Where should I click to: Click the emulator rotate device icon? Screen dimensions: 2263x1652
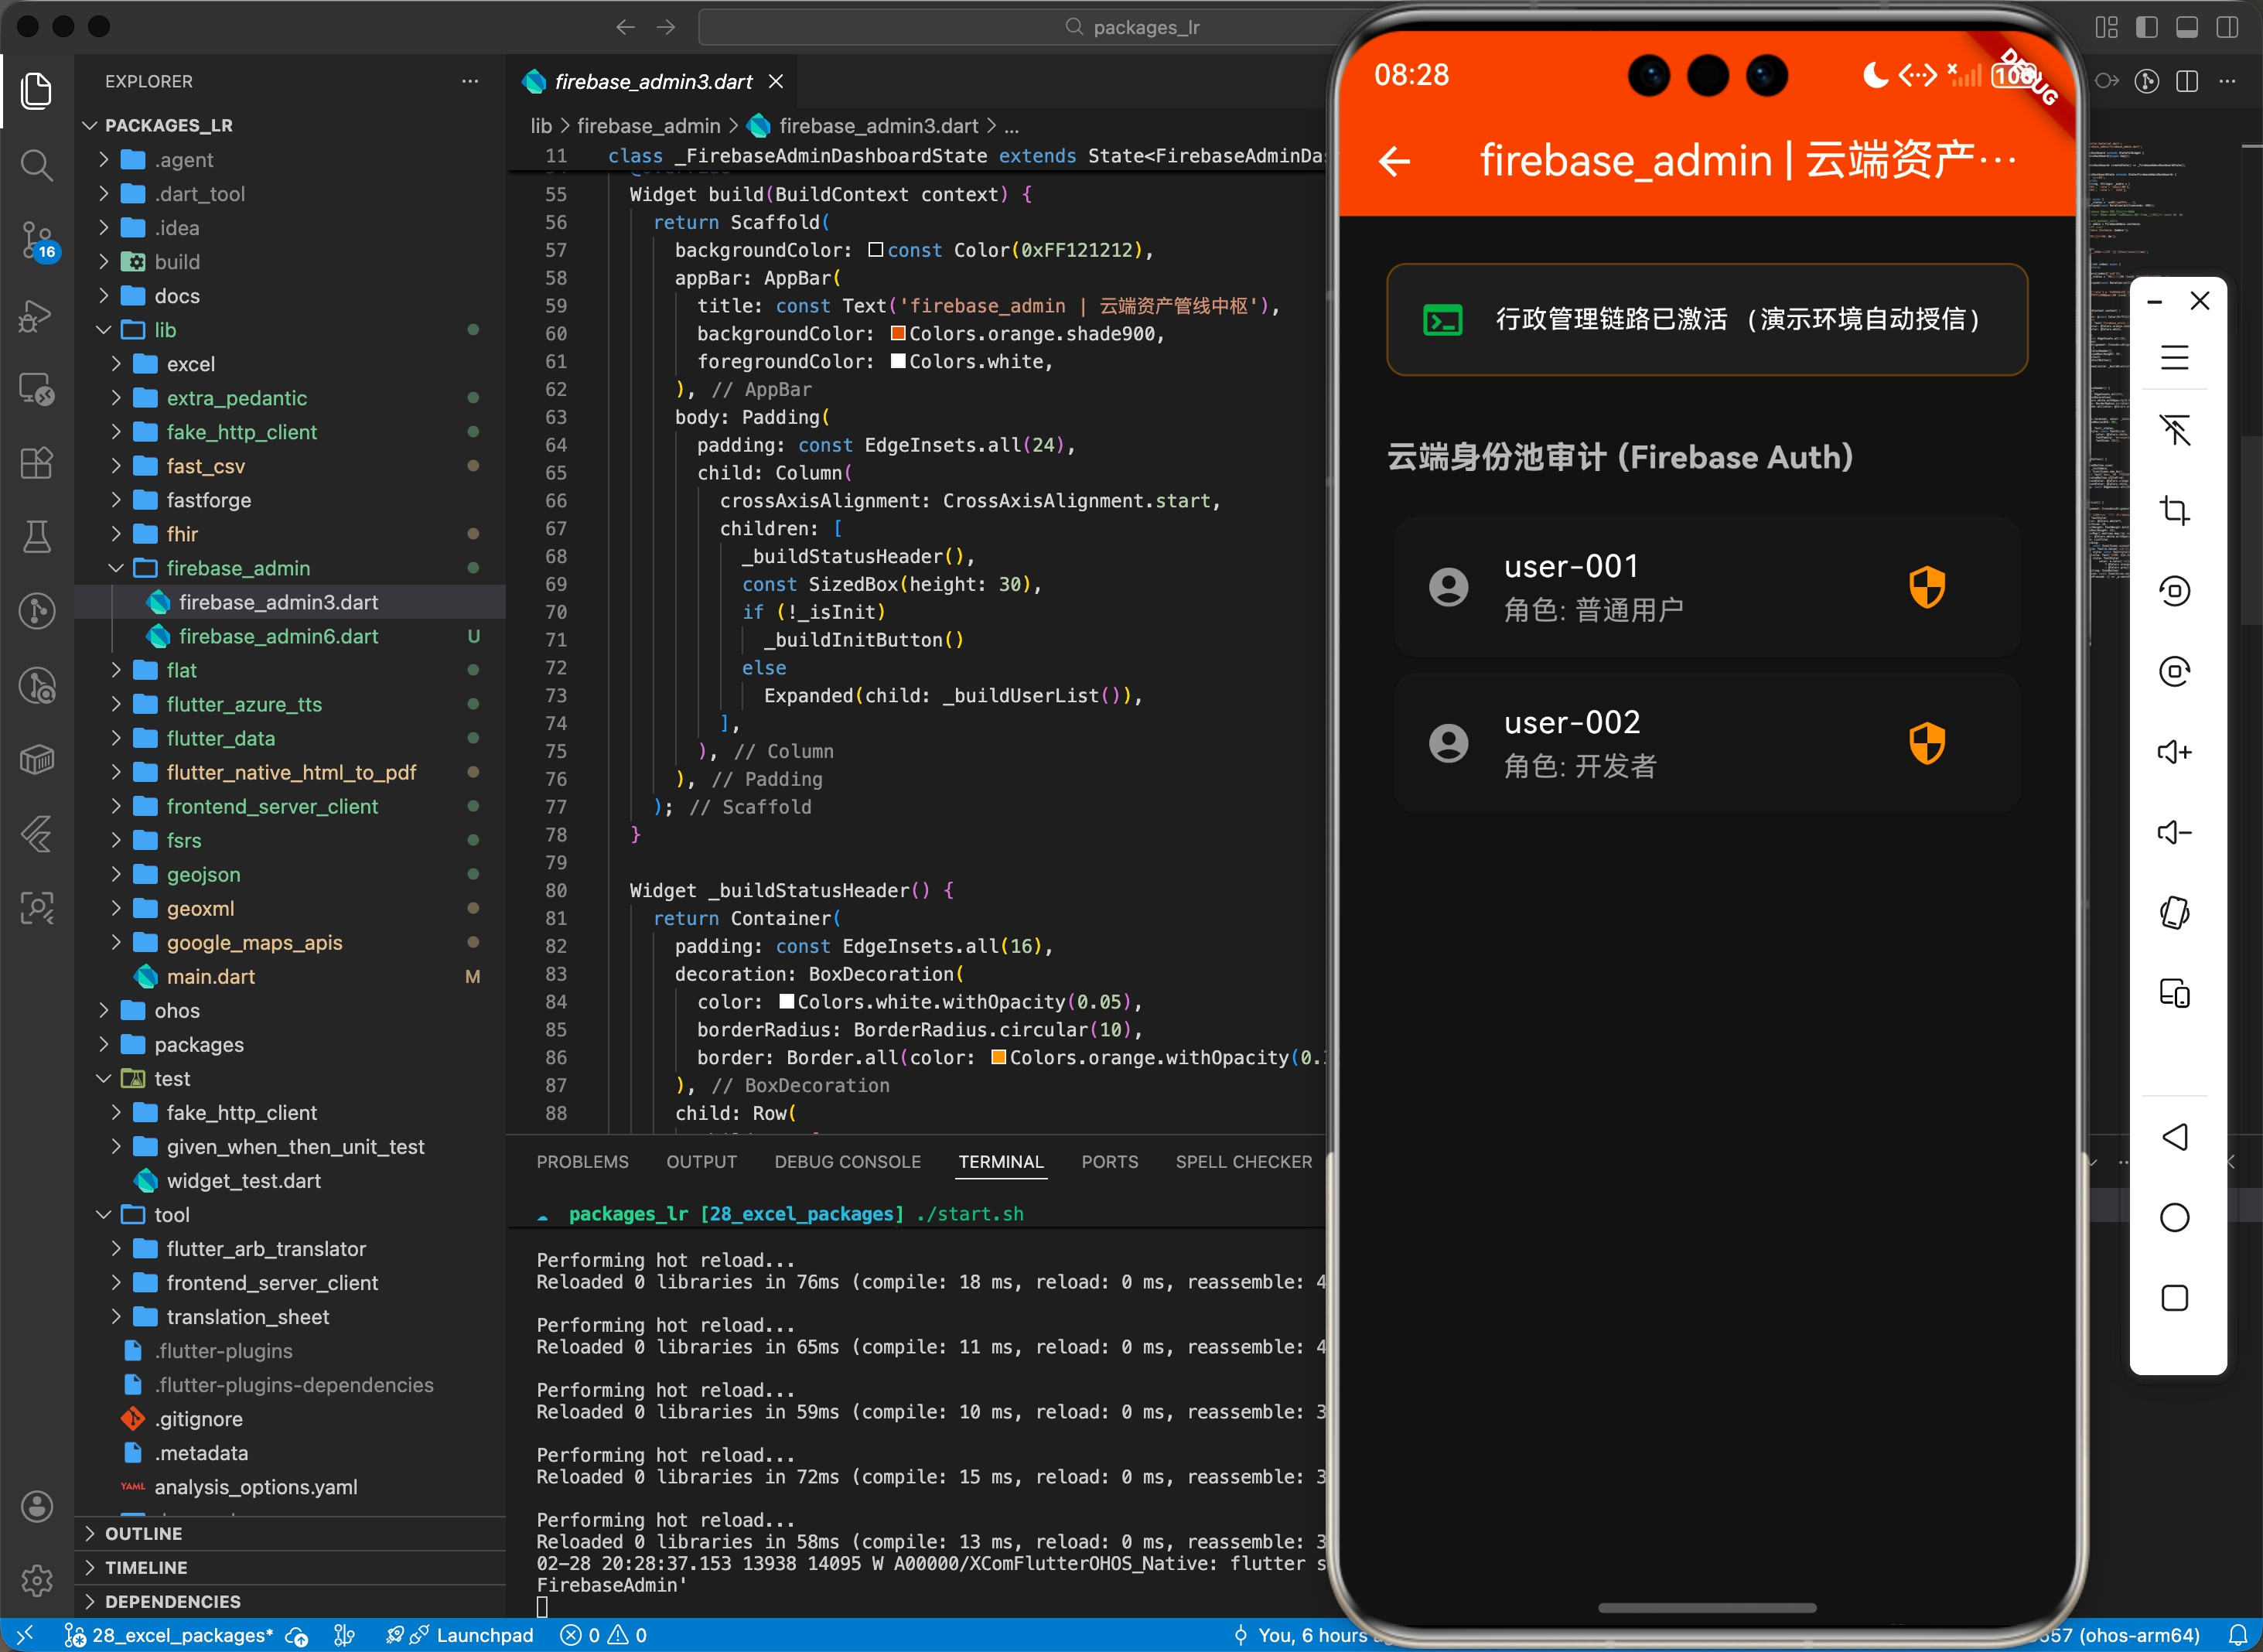tap(2174, 913)
